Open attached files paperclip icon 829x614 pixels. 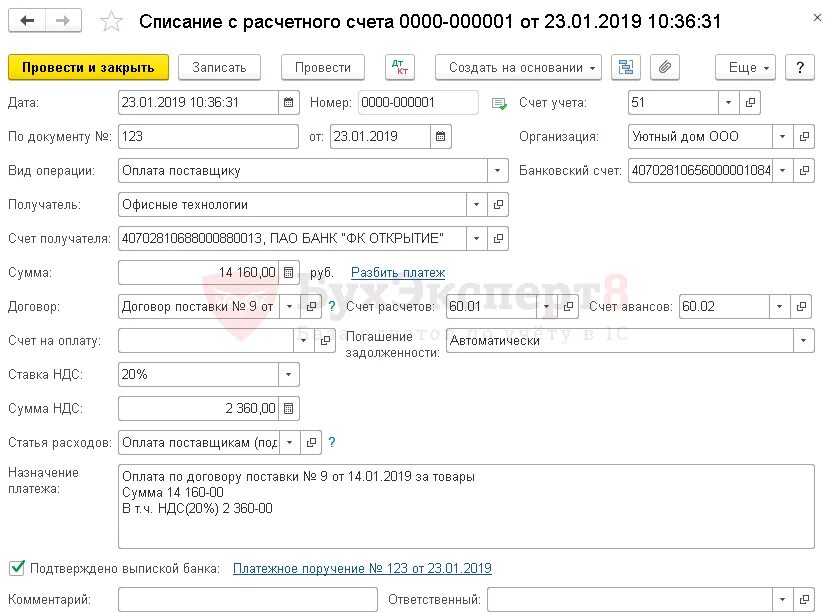pyautogui.click(x=665, y=67)
